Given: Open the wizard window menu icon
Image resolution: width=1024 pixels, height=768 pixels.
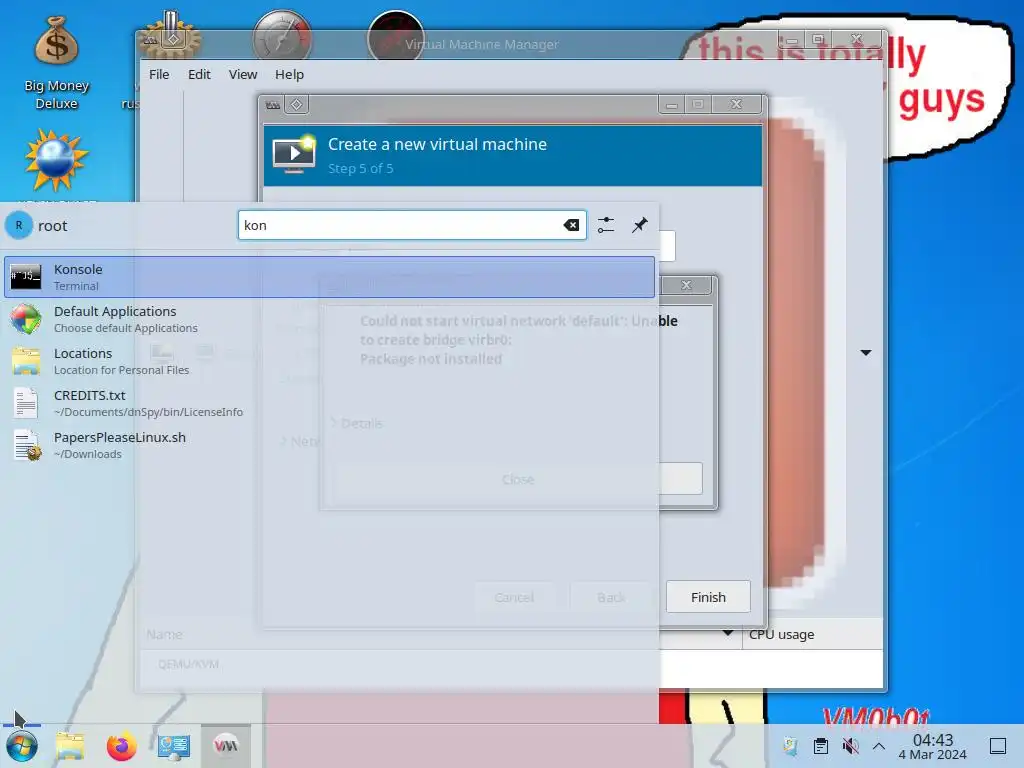Looking at the screenshot, I should 273,104.
